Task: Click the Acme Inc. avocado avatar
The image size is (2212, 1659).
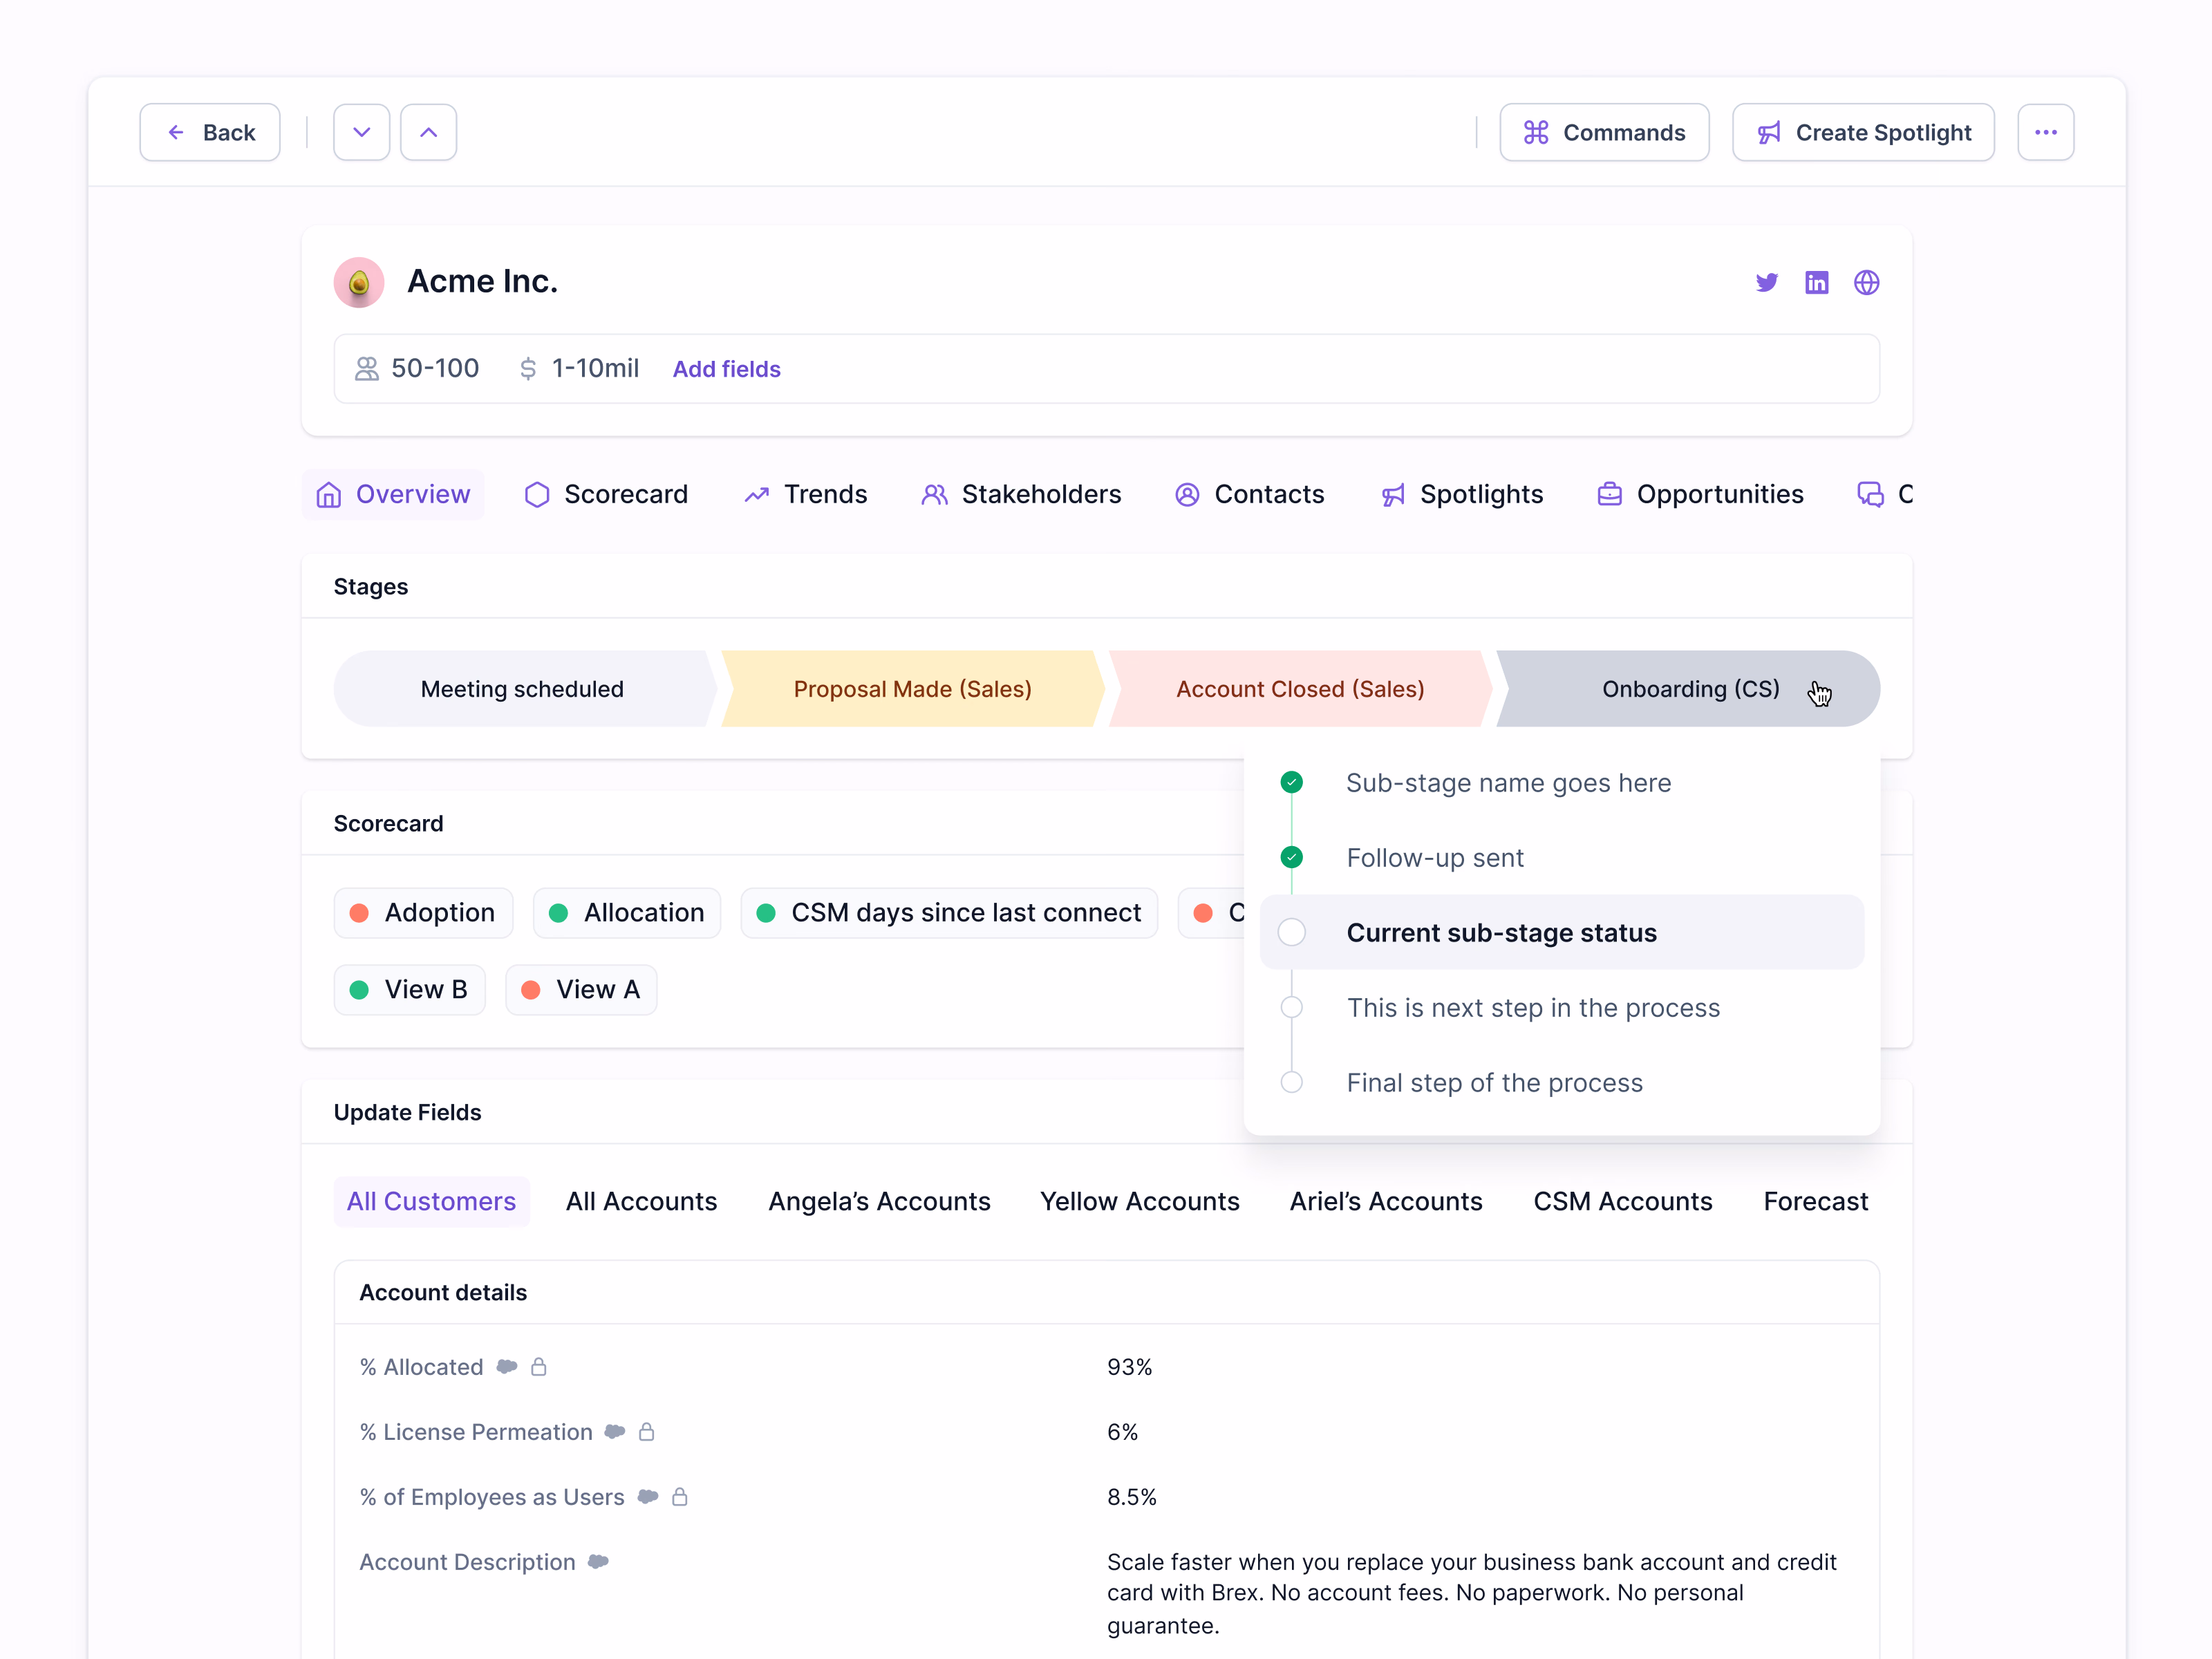Action: pos(359,282)
